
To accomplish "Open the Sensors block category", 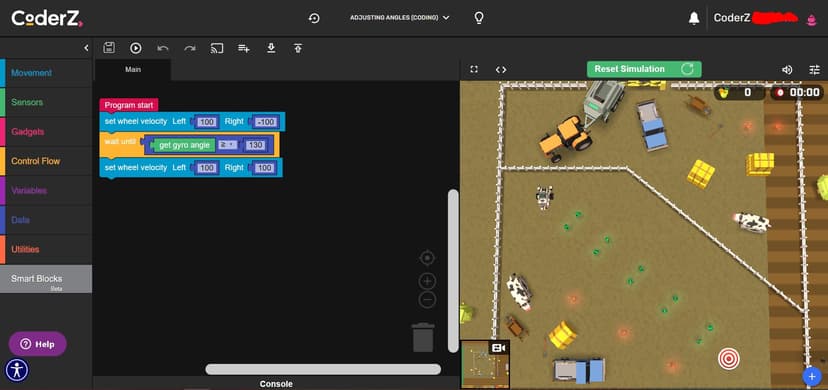I will pyautogui.click(x=46, y=102).
